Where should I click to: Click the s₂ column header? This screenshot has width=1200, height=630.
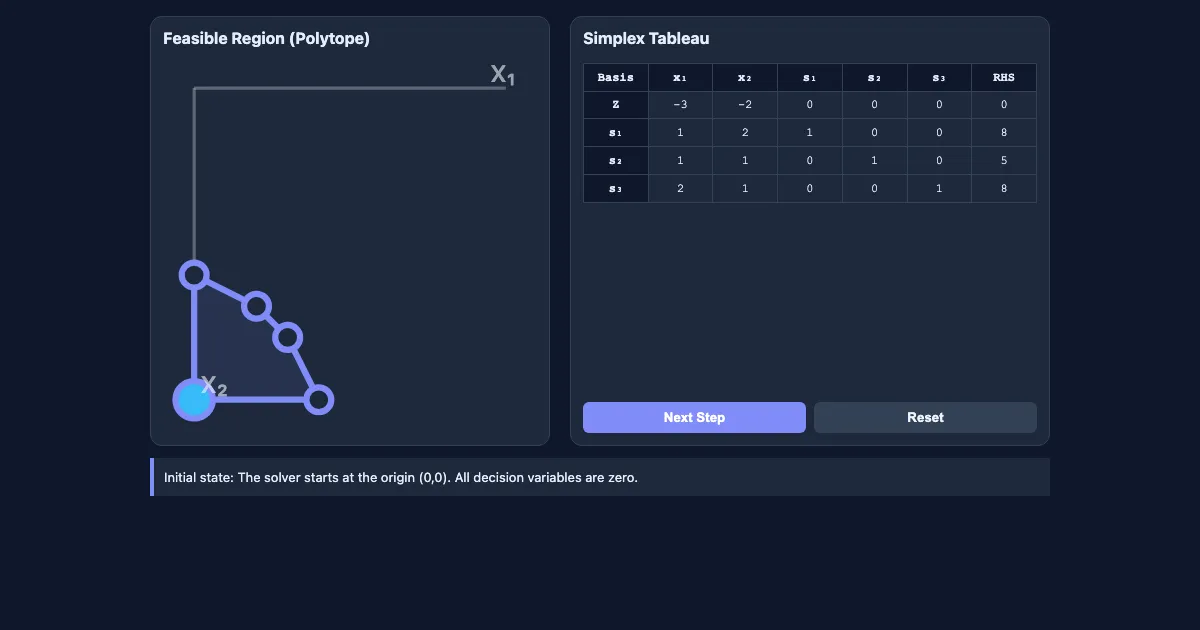[875, 78]
